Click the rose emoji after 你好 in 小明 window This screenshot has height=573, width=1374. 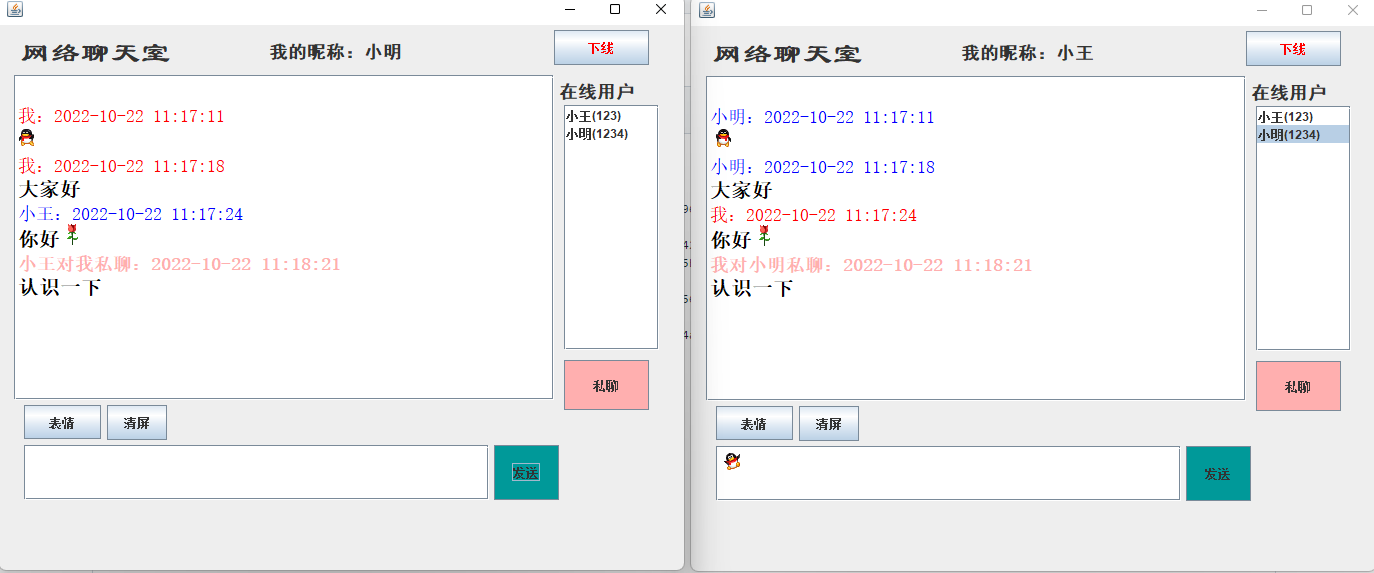click(x=72, y=236)
